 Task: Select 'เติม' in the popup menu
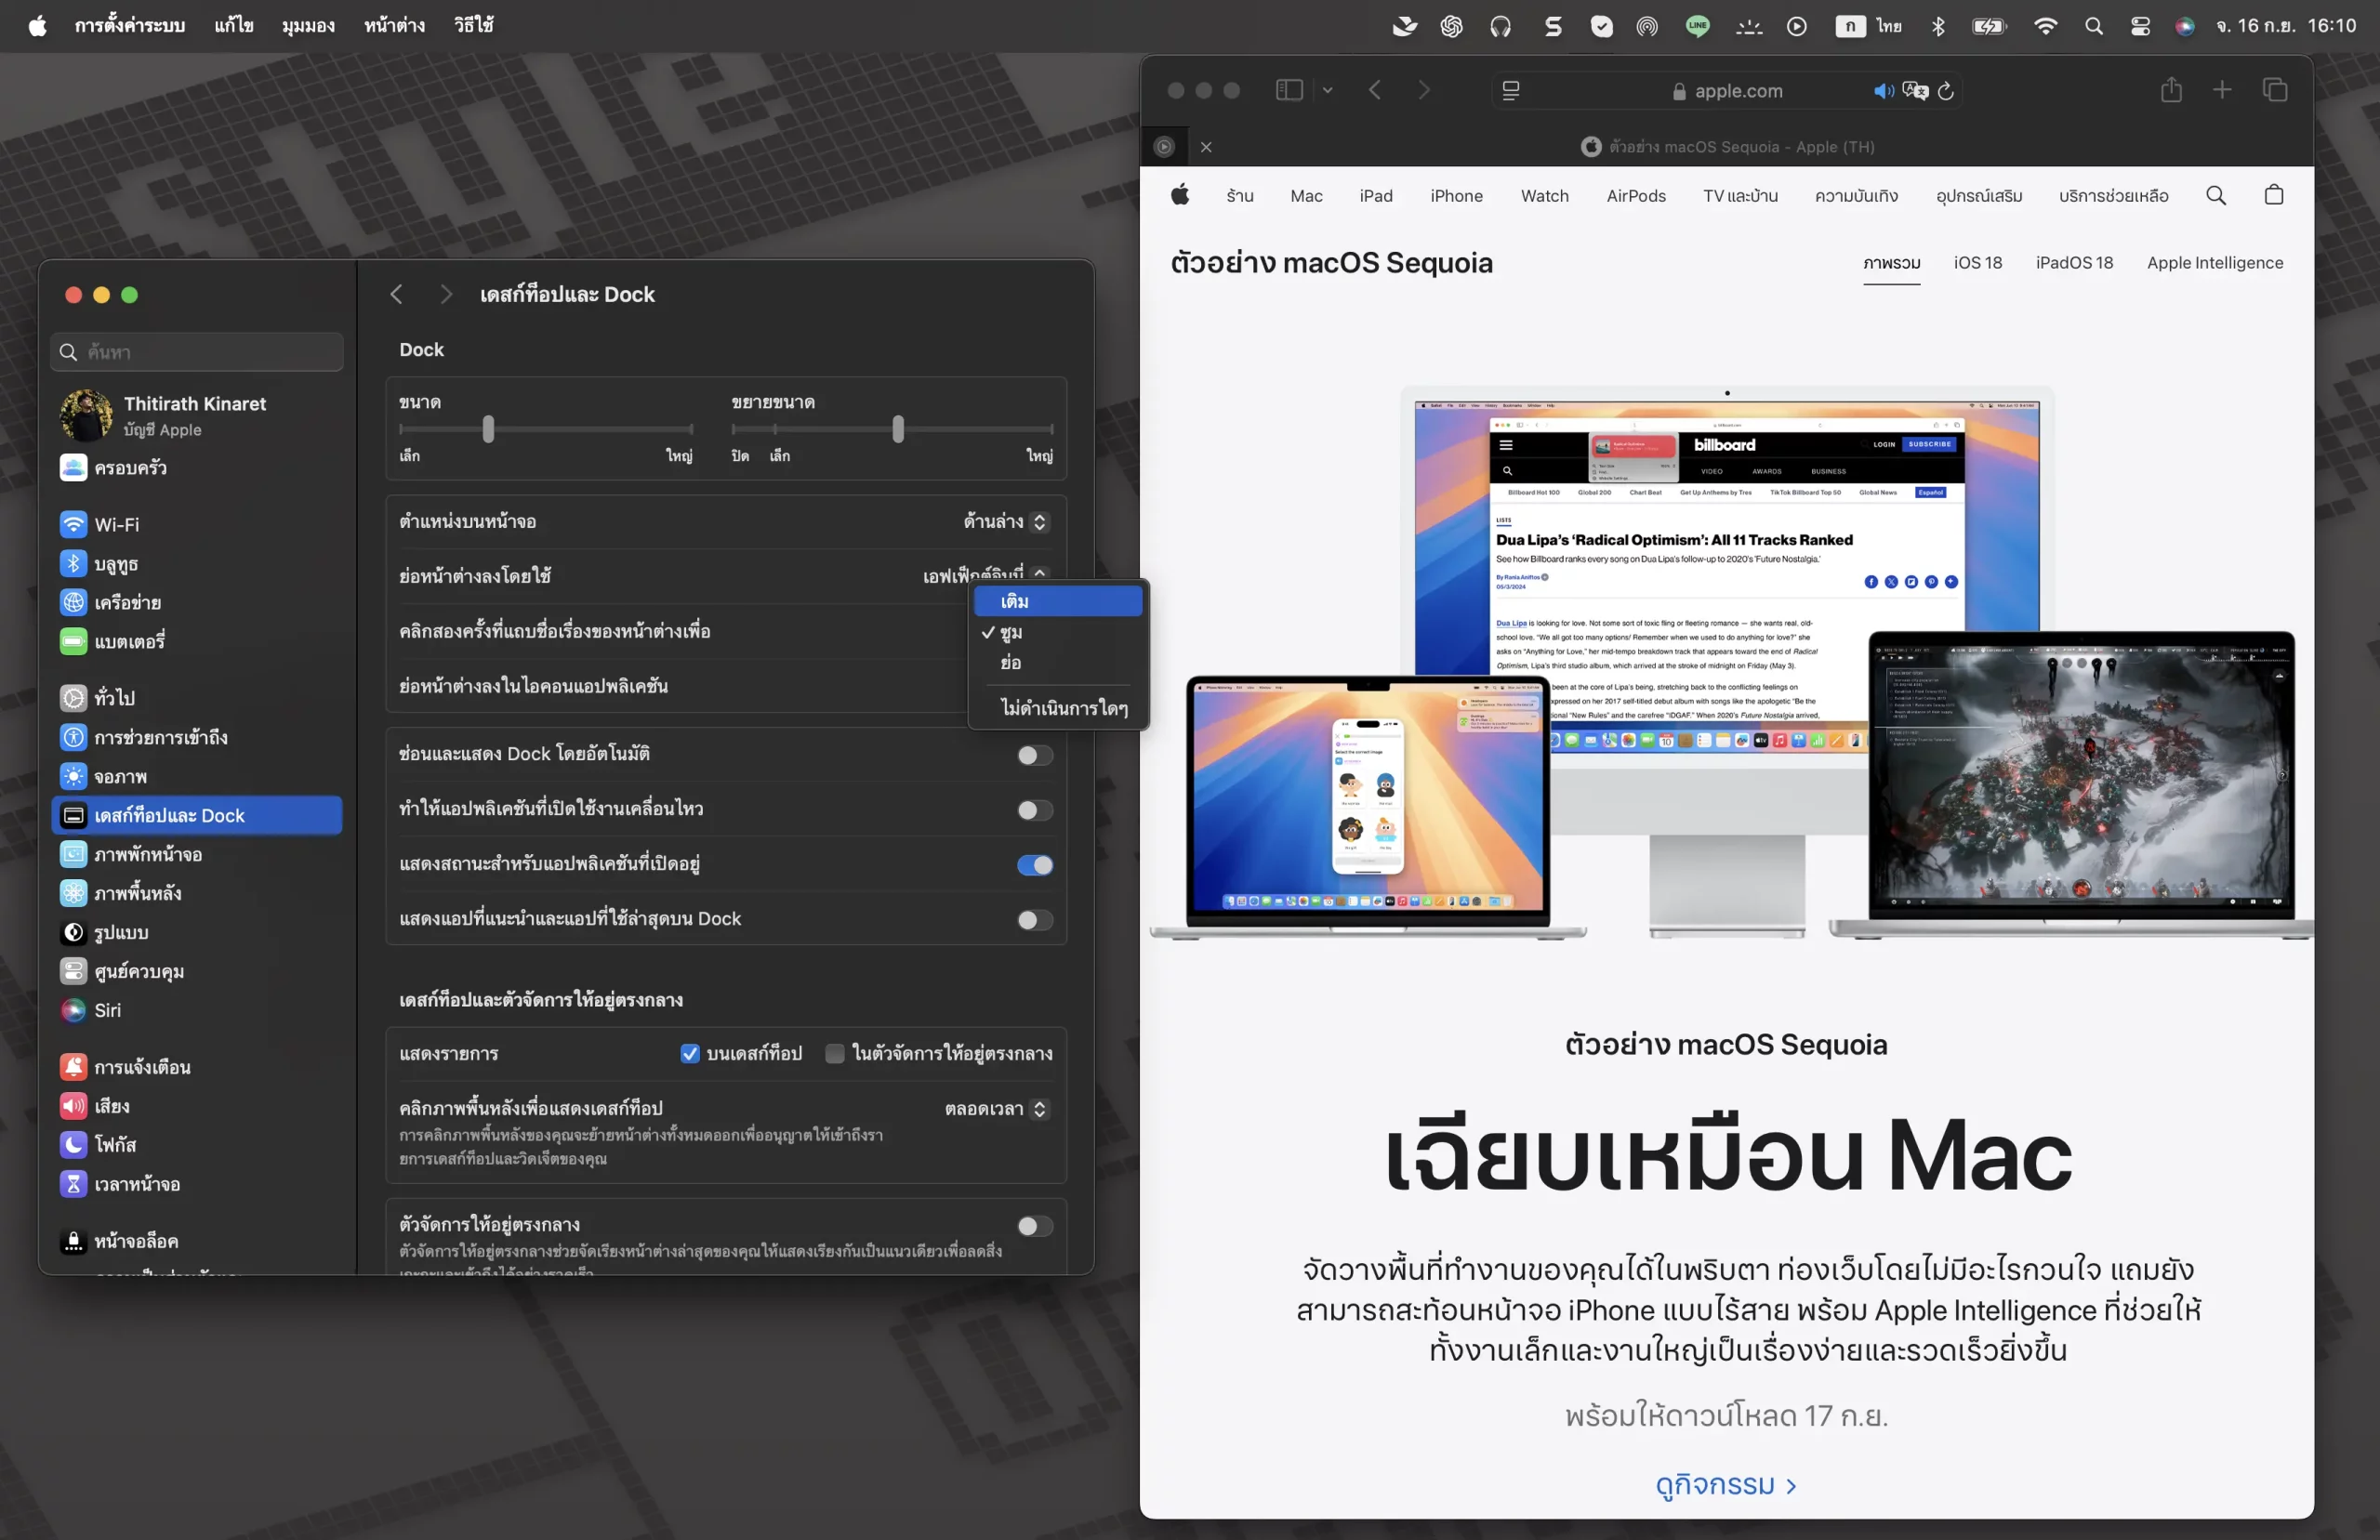point(1057,601)
